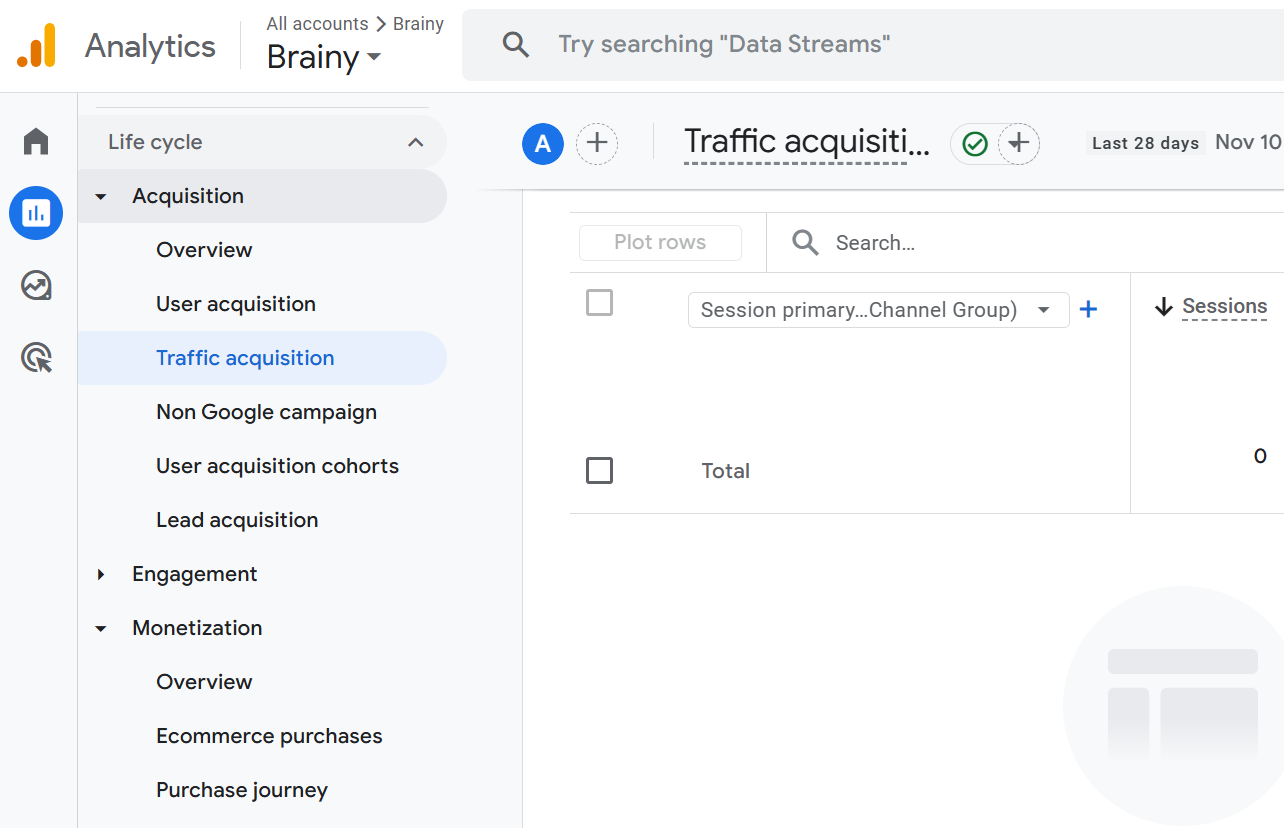Collapse the Life cycle section

(416, 142)
